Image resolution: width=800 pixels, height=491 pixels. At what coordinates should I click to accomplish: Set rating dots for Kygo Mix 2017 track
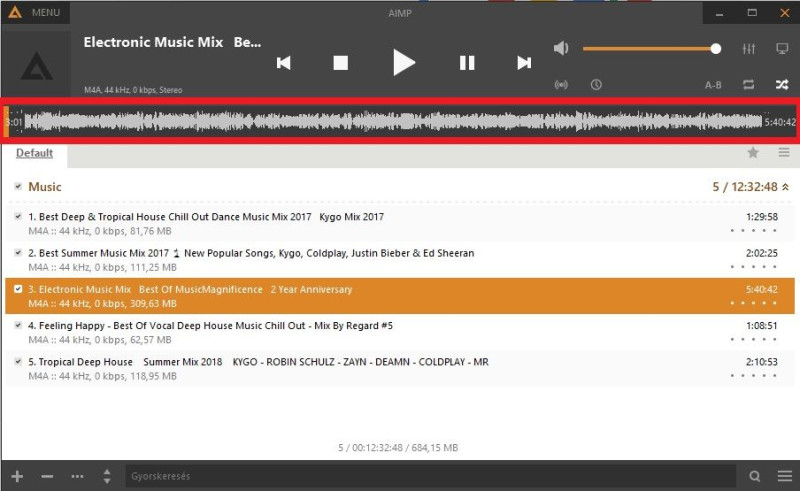tap(754, 231)
